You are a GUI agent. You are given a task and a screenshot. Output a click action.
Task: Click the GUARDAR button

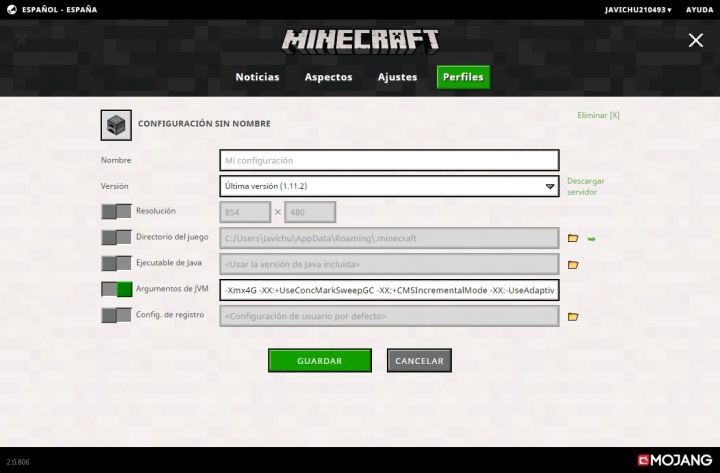(320, 360)
